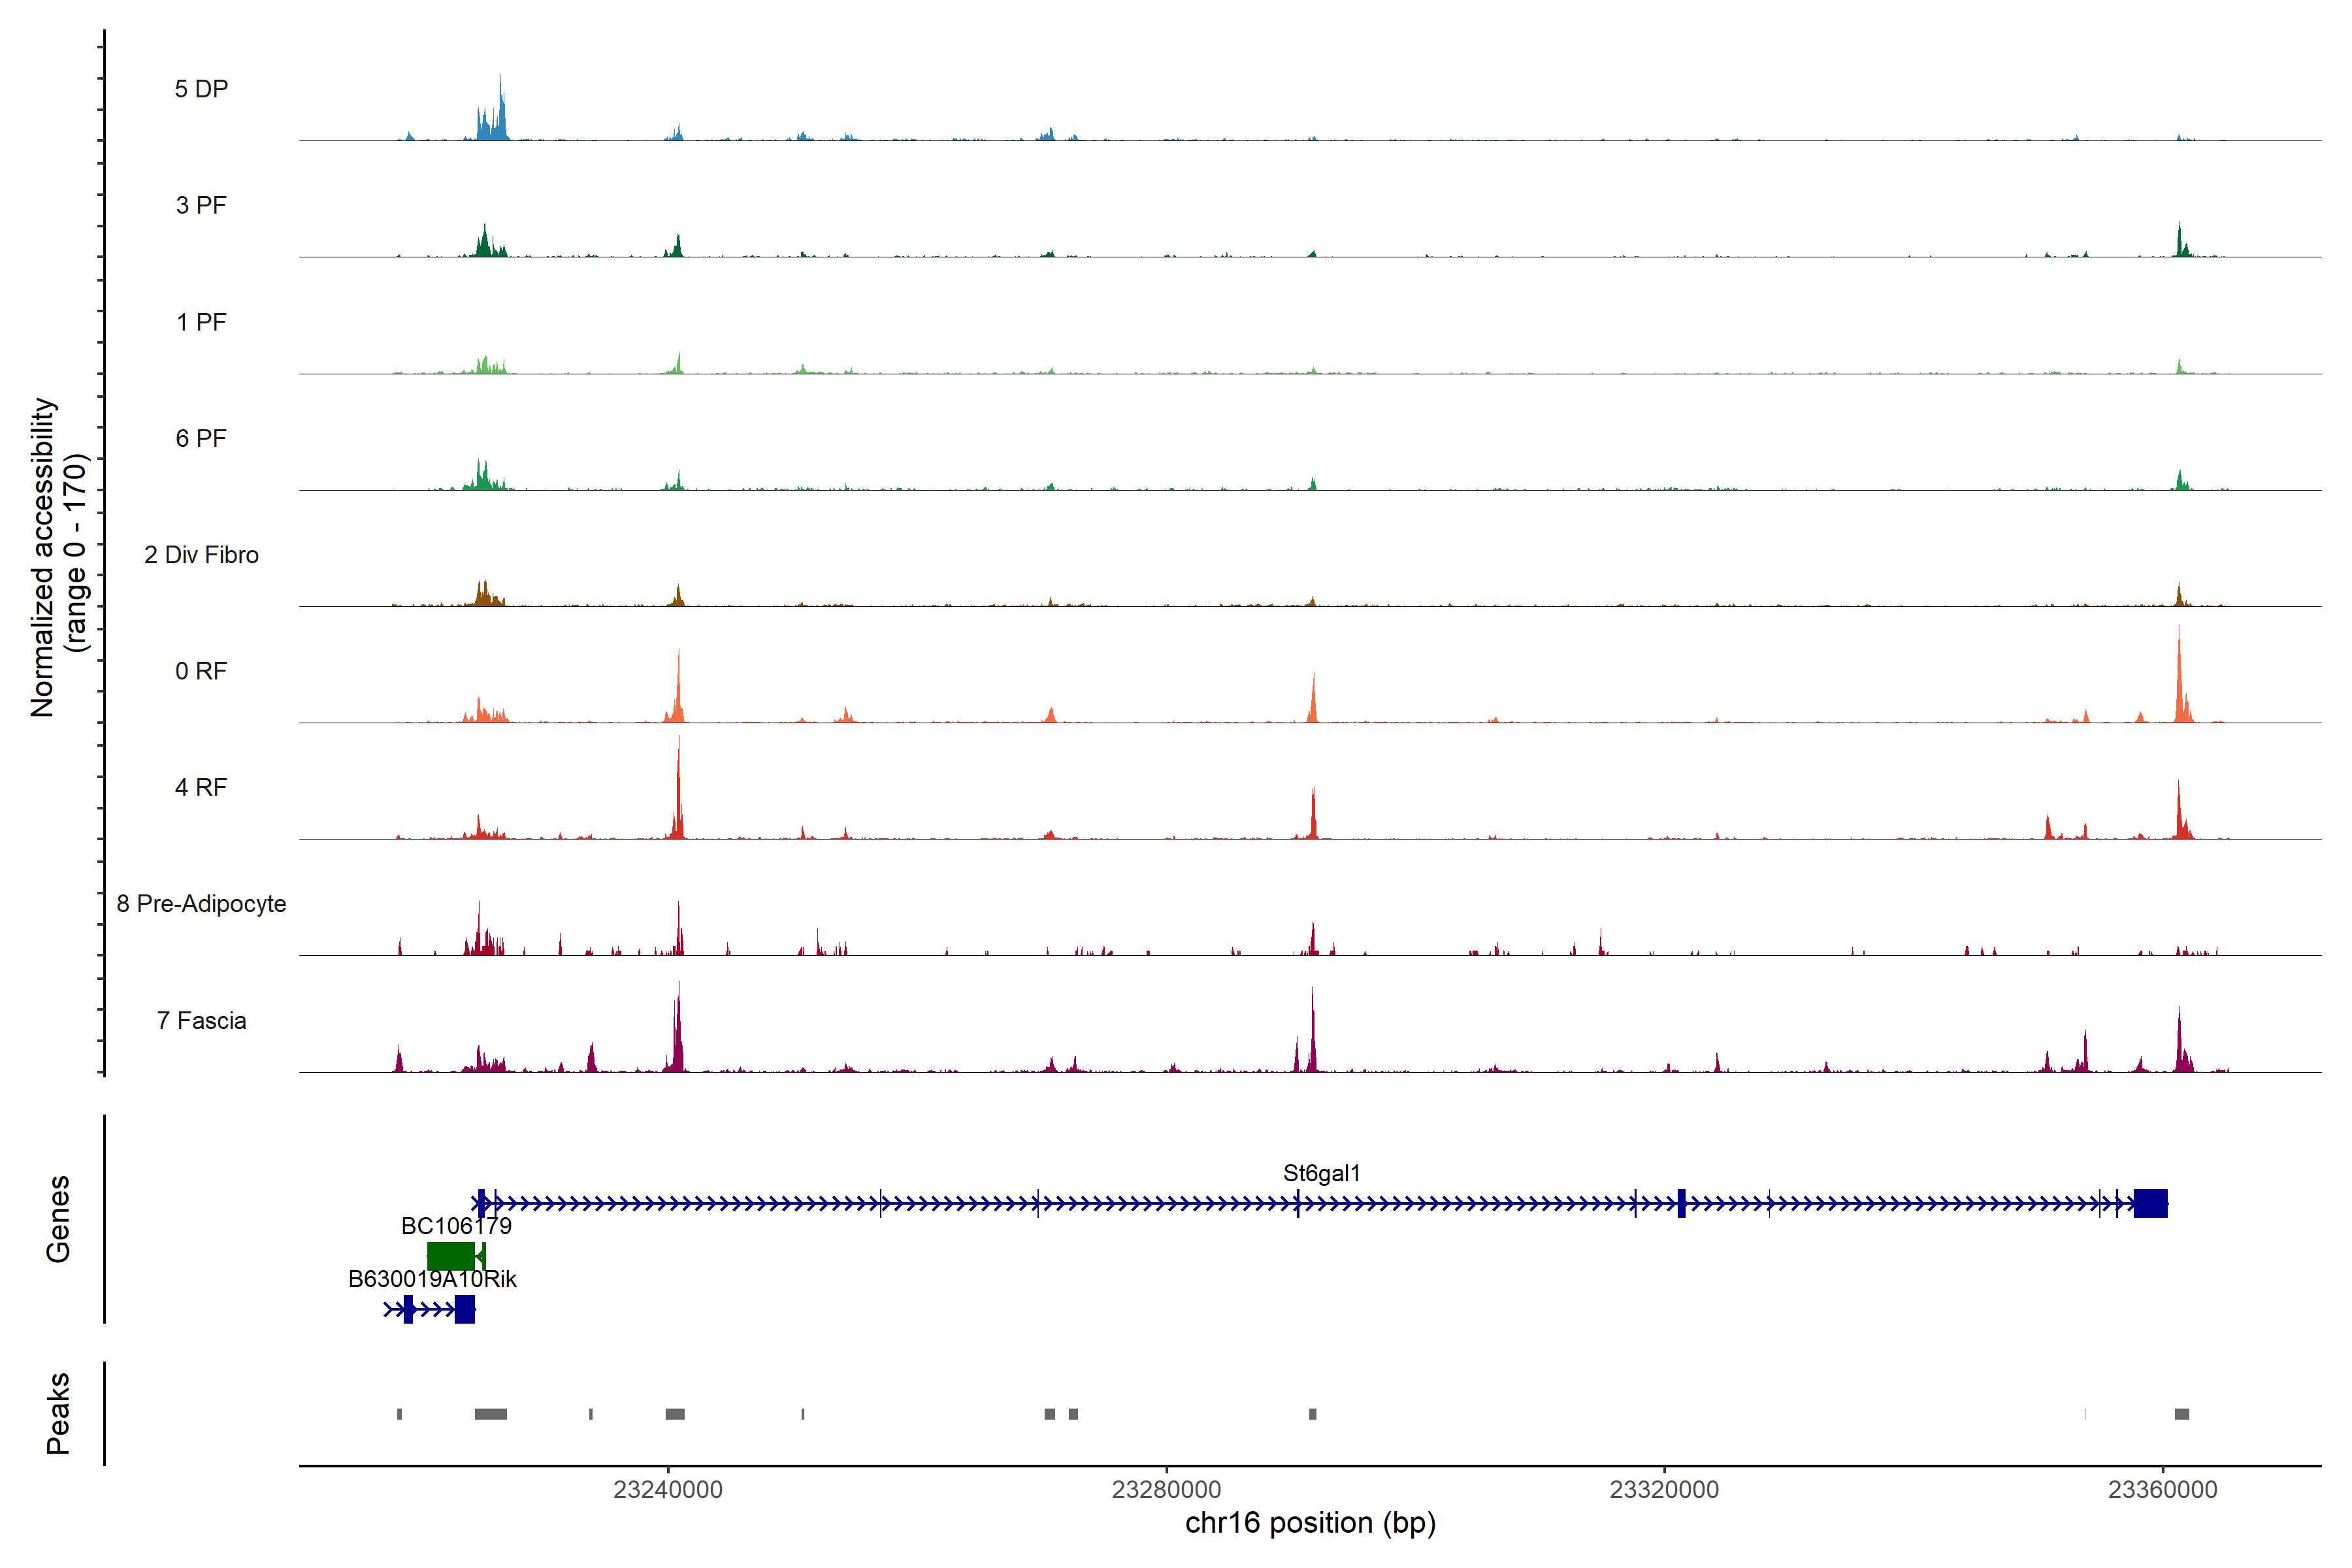The width and height of the screenshot is (2352, 1568).
Task: Click the 8 Pre-Adipocyte track label
Action: (201, 903)
